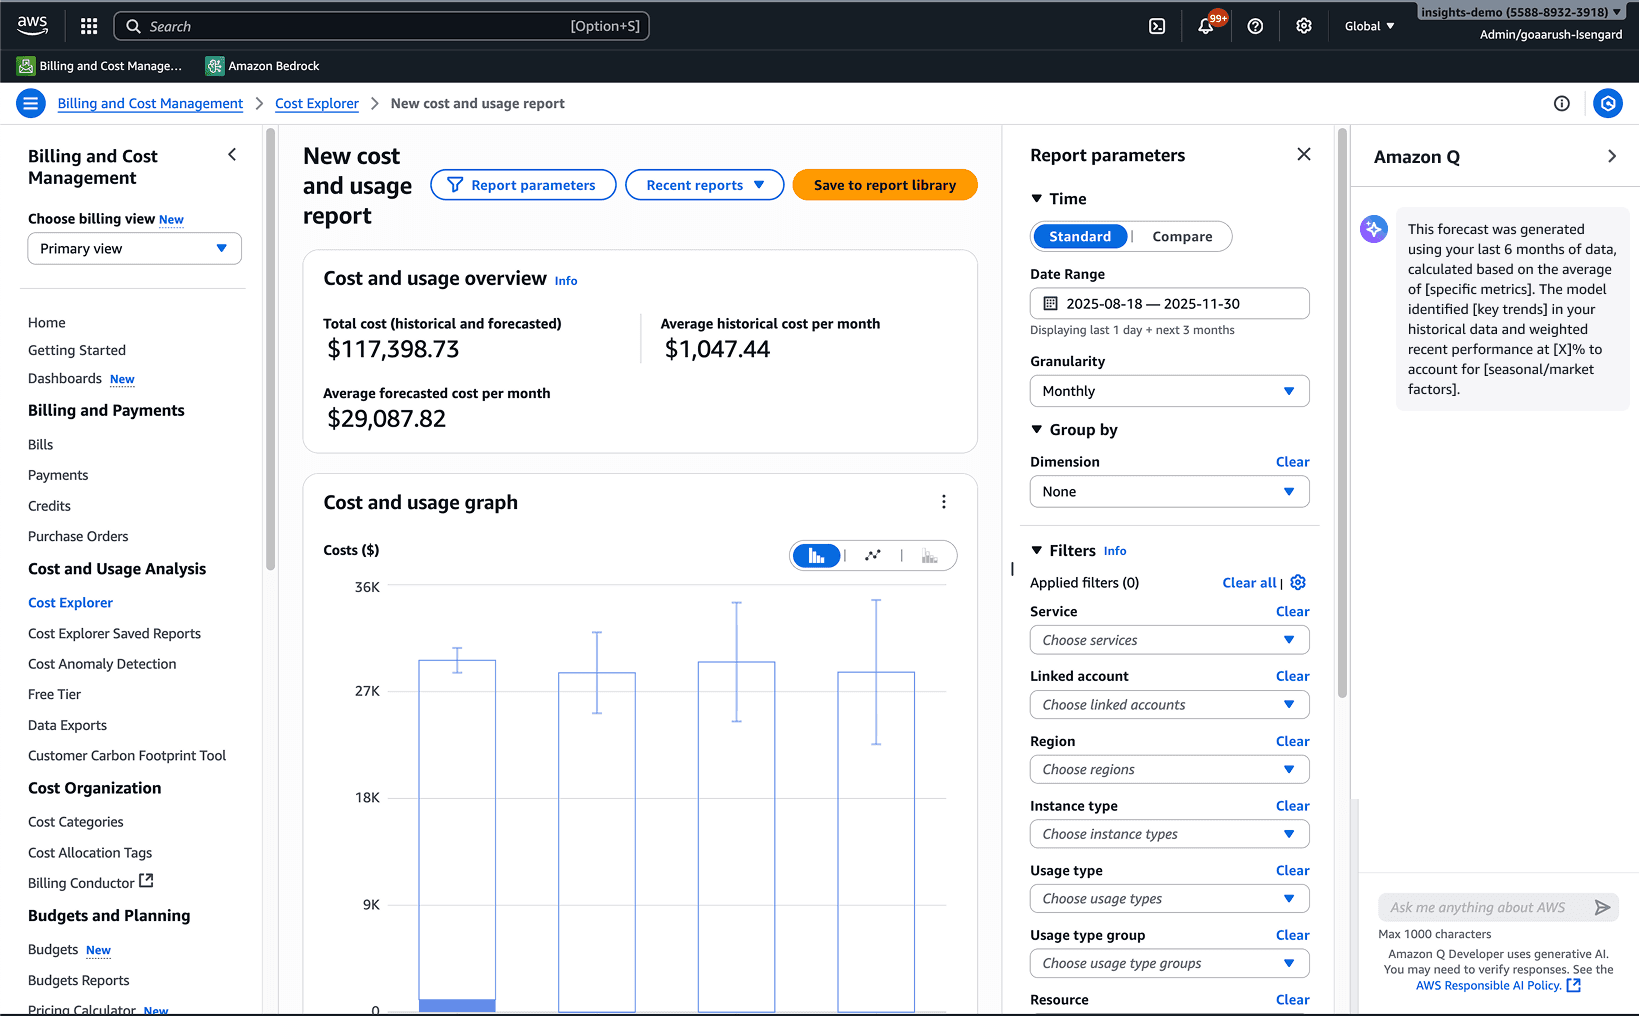Clear the Dimension group-by selection
Screen dimensions: 1640x1016
click(x=1292, y=462)
